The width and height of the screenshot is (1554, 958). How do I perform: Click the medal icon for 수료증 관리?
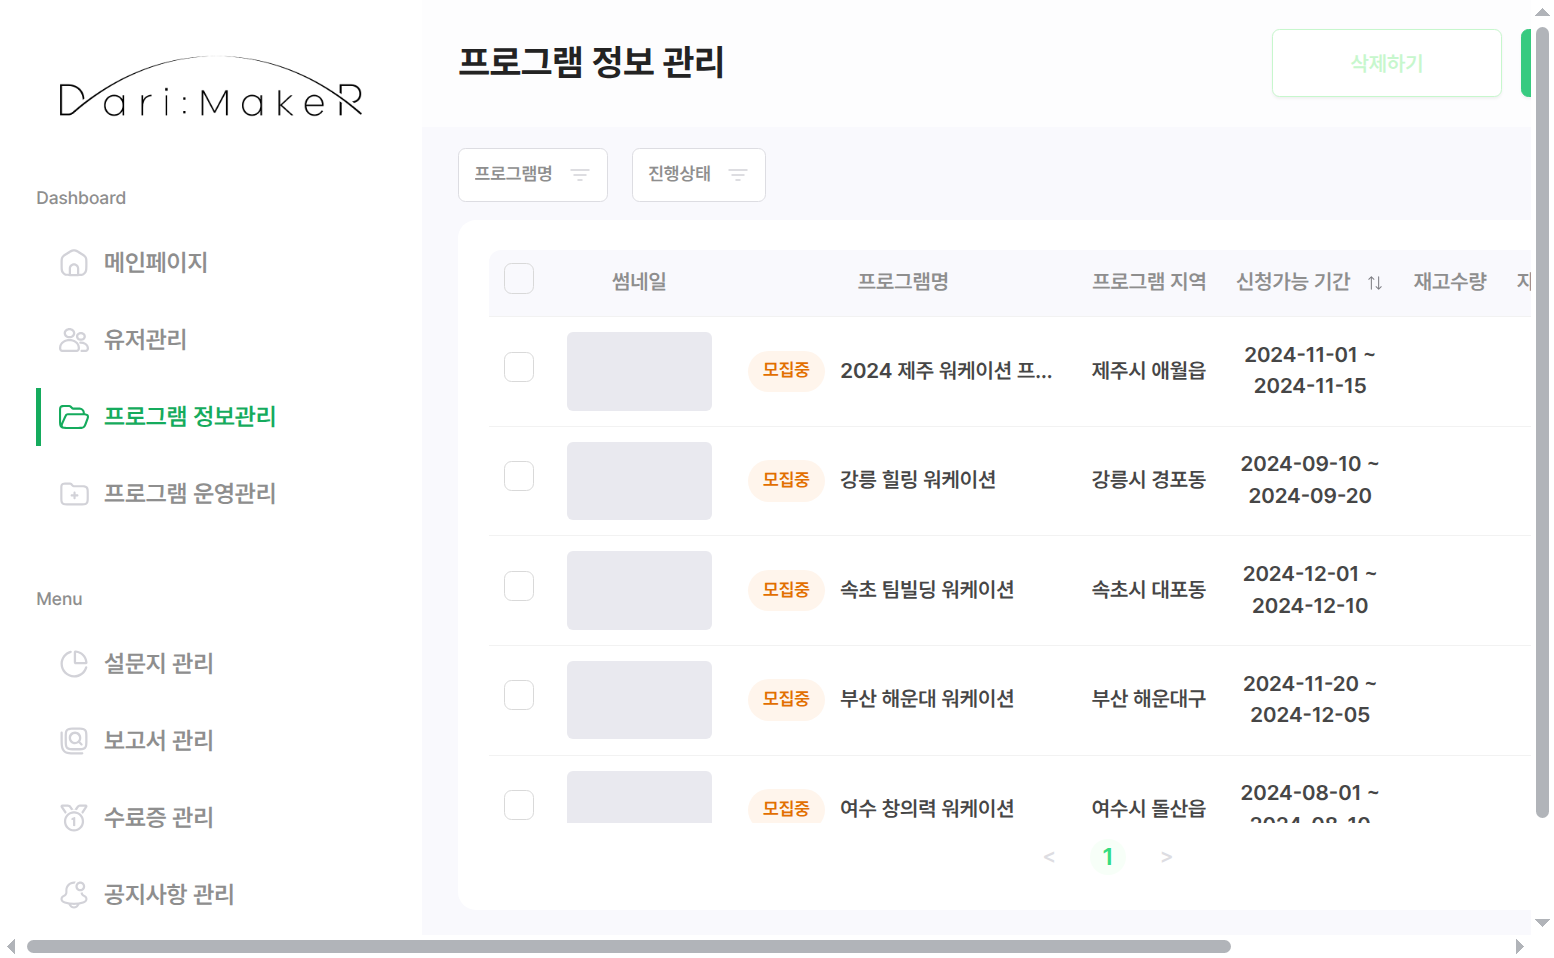tap(74, 818)
